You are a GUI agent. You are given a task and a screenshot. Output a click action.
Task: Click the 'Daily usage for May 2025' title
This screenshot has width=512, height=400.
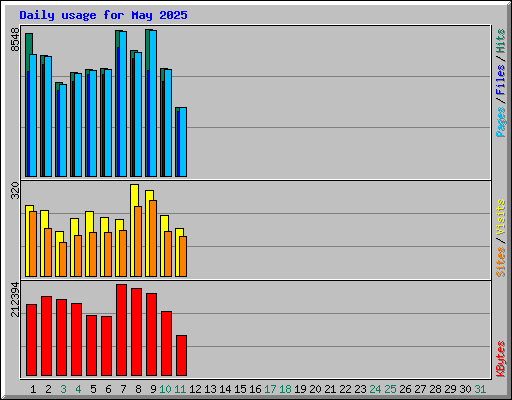[x=103, y=15]
